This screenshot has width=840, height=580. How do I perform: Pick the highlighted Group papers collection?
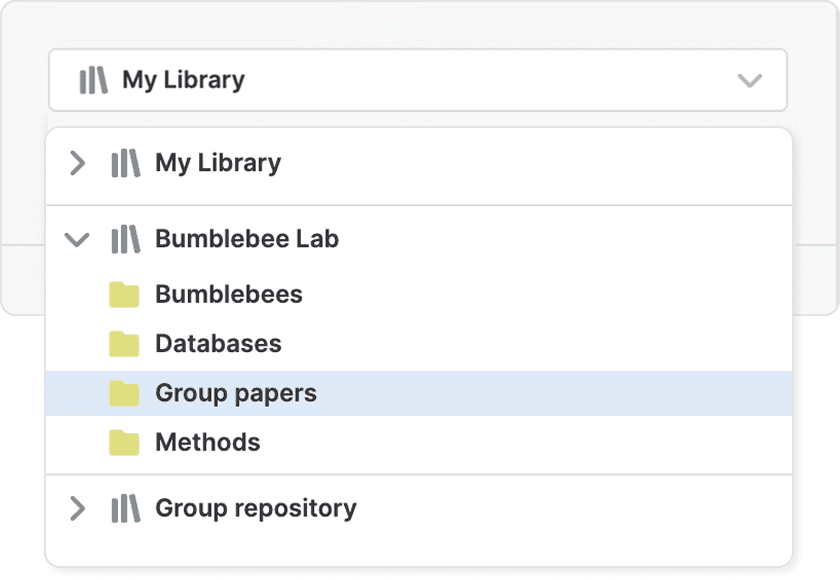[236, 393]
